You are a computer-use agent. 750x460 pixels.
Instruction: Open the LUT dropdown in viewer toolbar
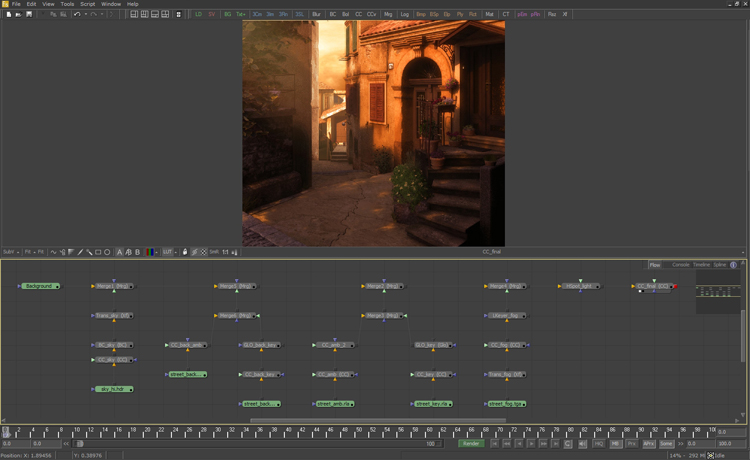pyautogui.click(x=169, y=252)
